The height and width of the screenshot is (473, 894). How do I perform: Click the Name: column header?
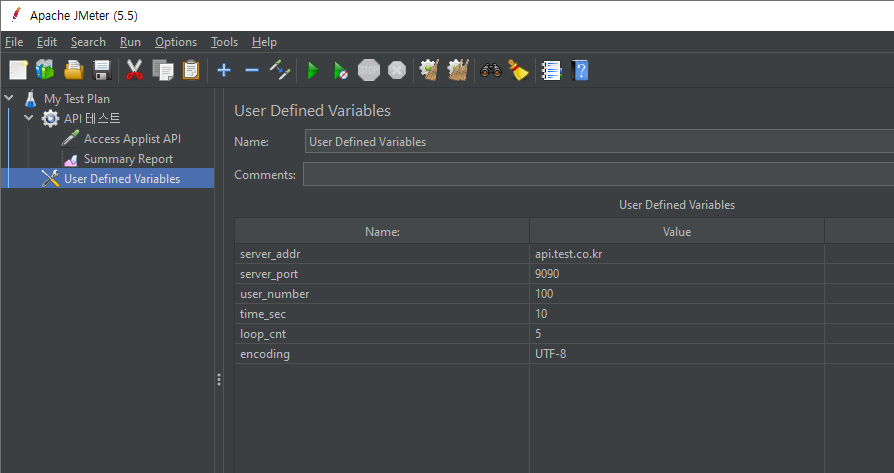point(382,231)
